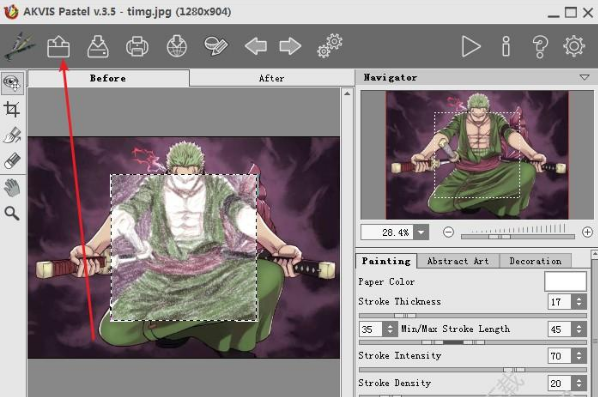The height and width of the screenshot is (397, 598).
Task: Click the maximum stroke length field 45
Action: click(559, 329)
